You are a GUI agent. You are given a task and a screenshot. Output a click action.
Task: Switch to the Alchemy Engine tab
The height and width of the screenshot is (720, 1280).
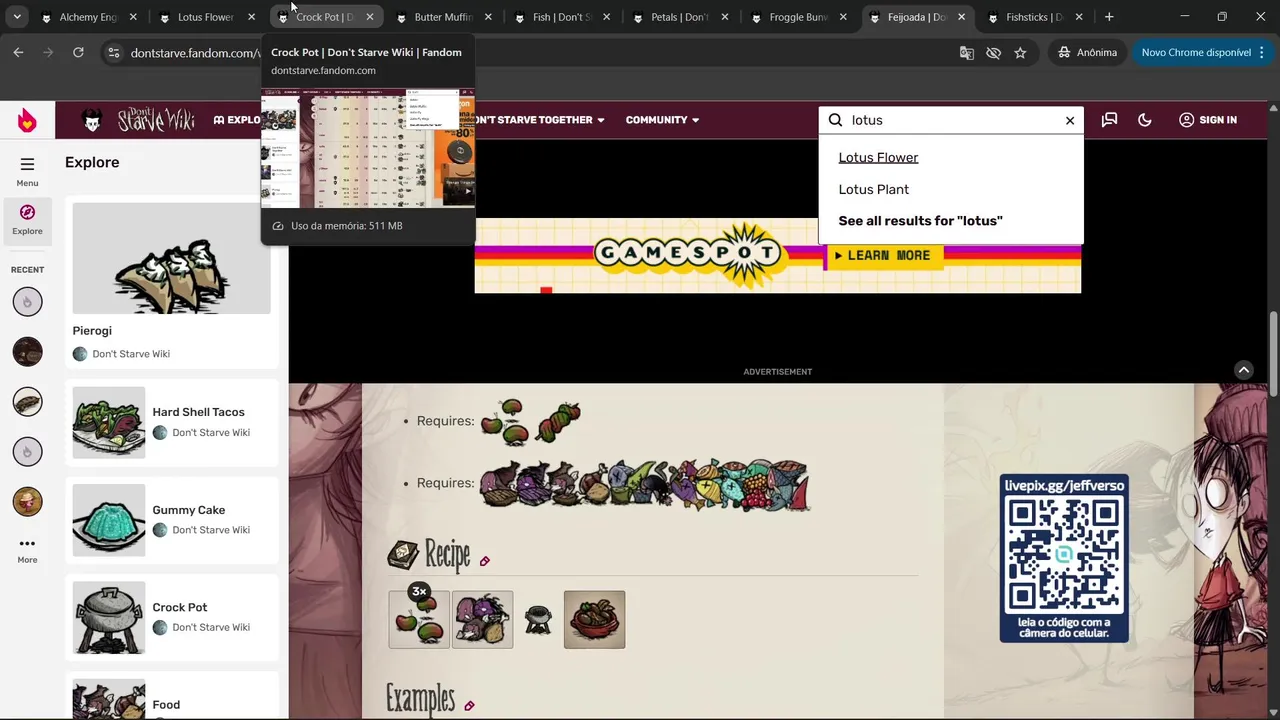[x=88, y=17]
